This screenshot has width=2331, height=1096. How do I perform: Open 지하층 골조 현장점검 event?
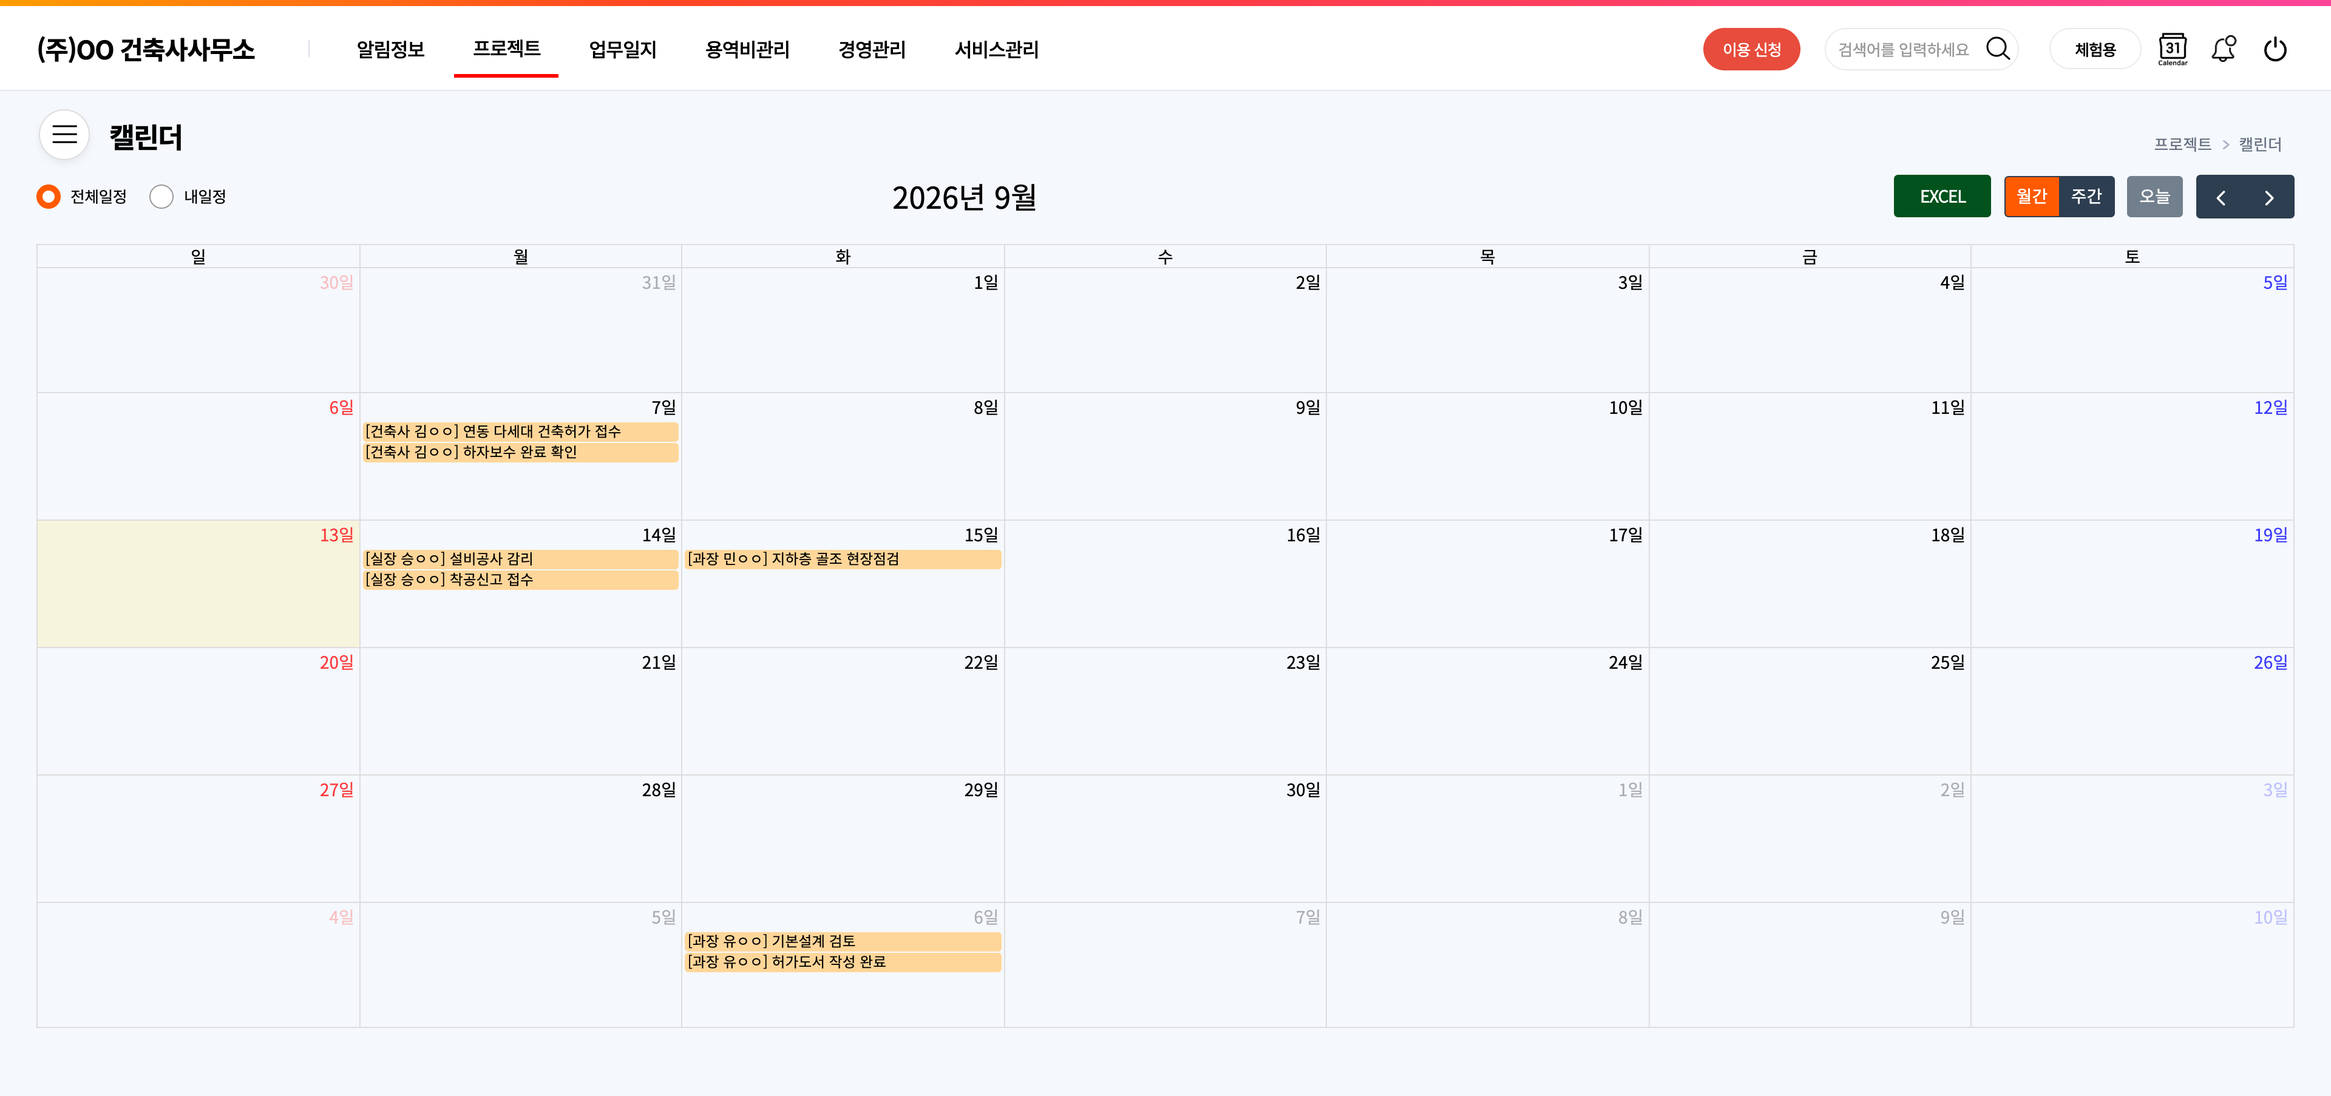click(x=843, y=559)
